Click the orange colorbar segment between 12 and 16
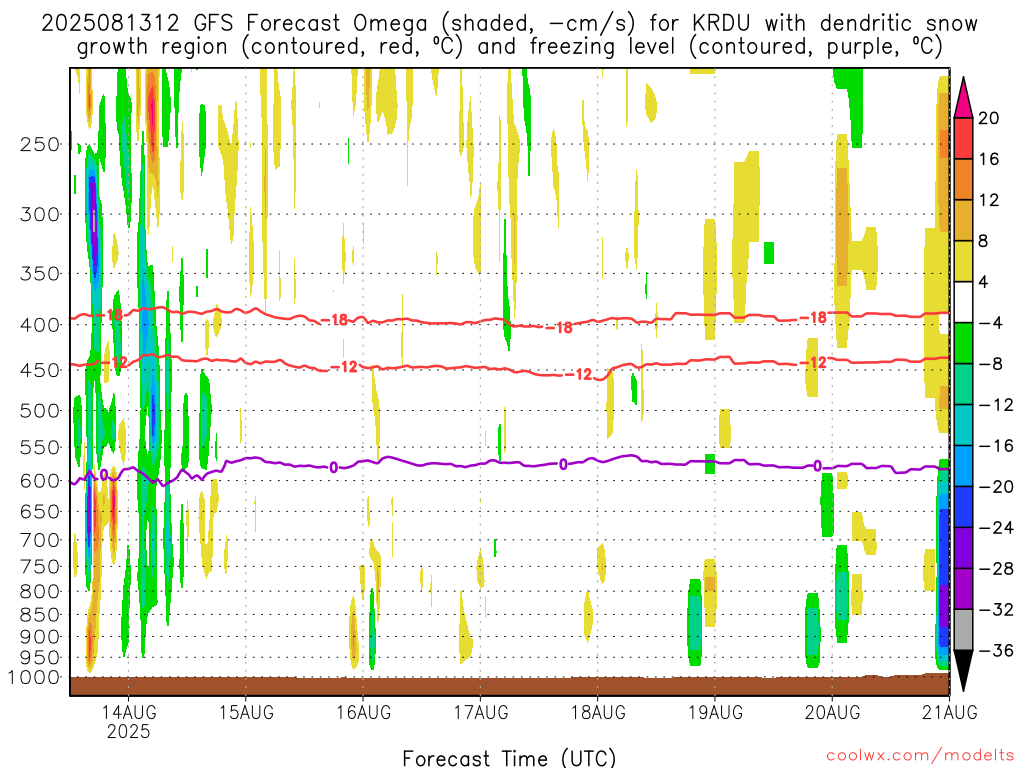The width and height of the screenshot is (1024, 768). [963, 180]
